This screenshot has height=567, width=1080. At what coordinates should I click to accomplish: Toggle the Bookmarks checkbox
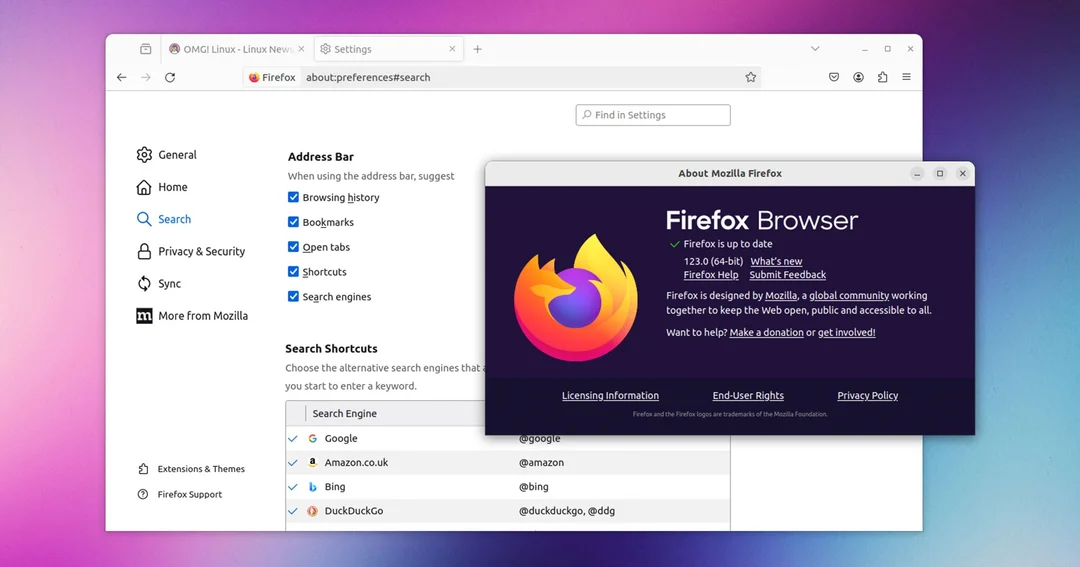click(x=293, y=222)
